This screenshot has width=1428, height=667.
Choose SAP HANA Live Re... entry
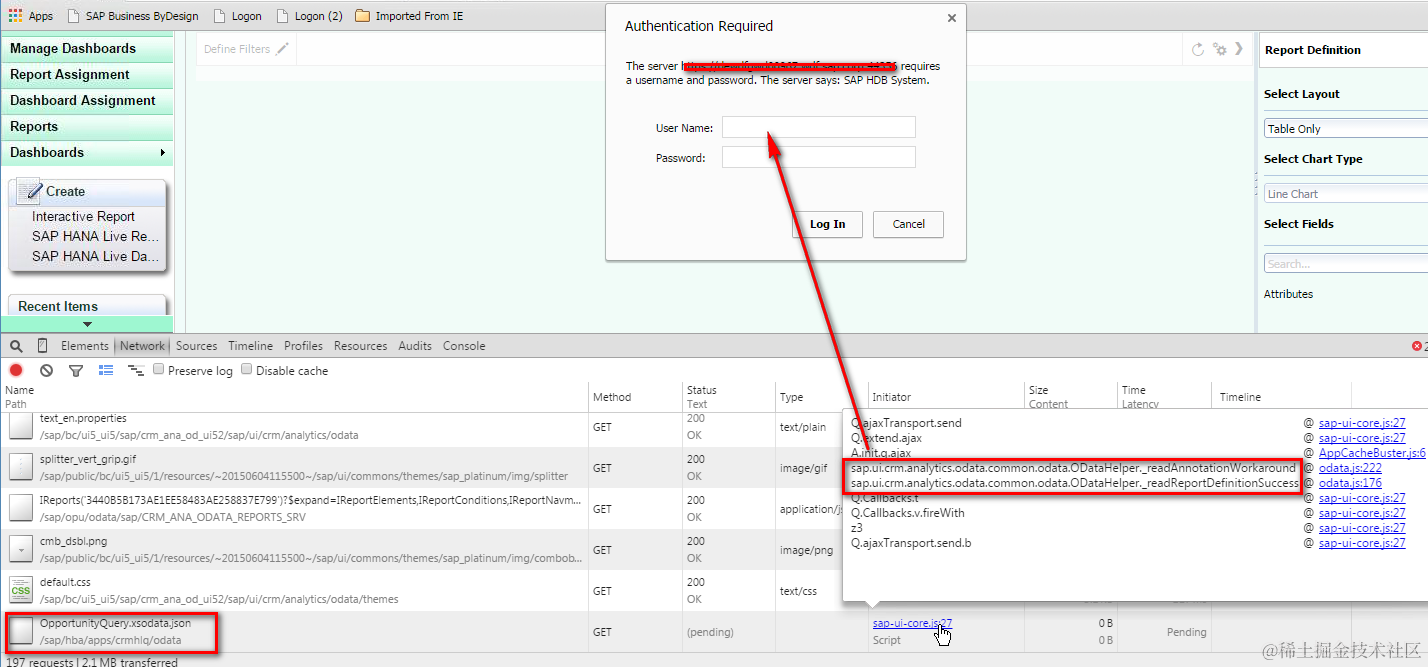(95, 236)
